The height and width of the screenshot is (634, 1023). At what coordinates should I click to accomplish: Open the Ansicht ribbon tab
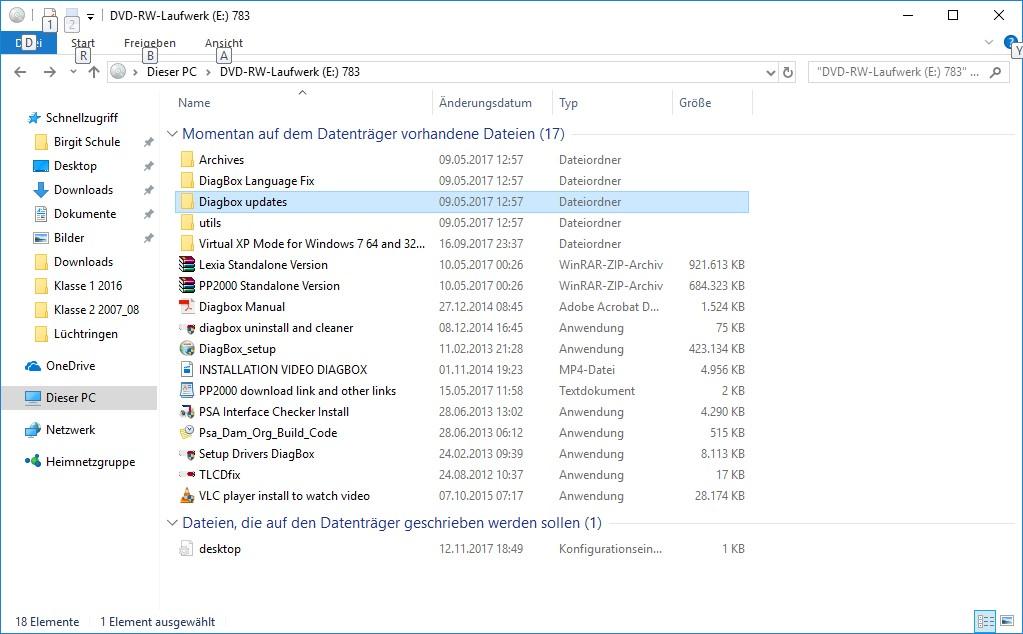(224, 43)
